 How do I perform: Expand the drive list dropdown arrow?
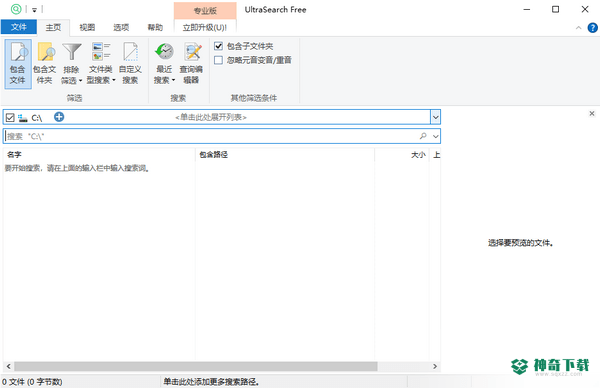click(x=435, y=117)
